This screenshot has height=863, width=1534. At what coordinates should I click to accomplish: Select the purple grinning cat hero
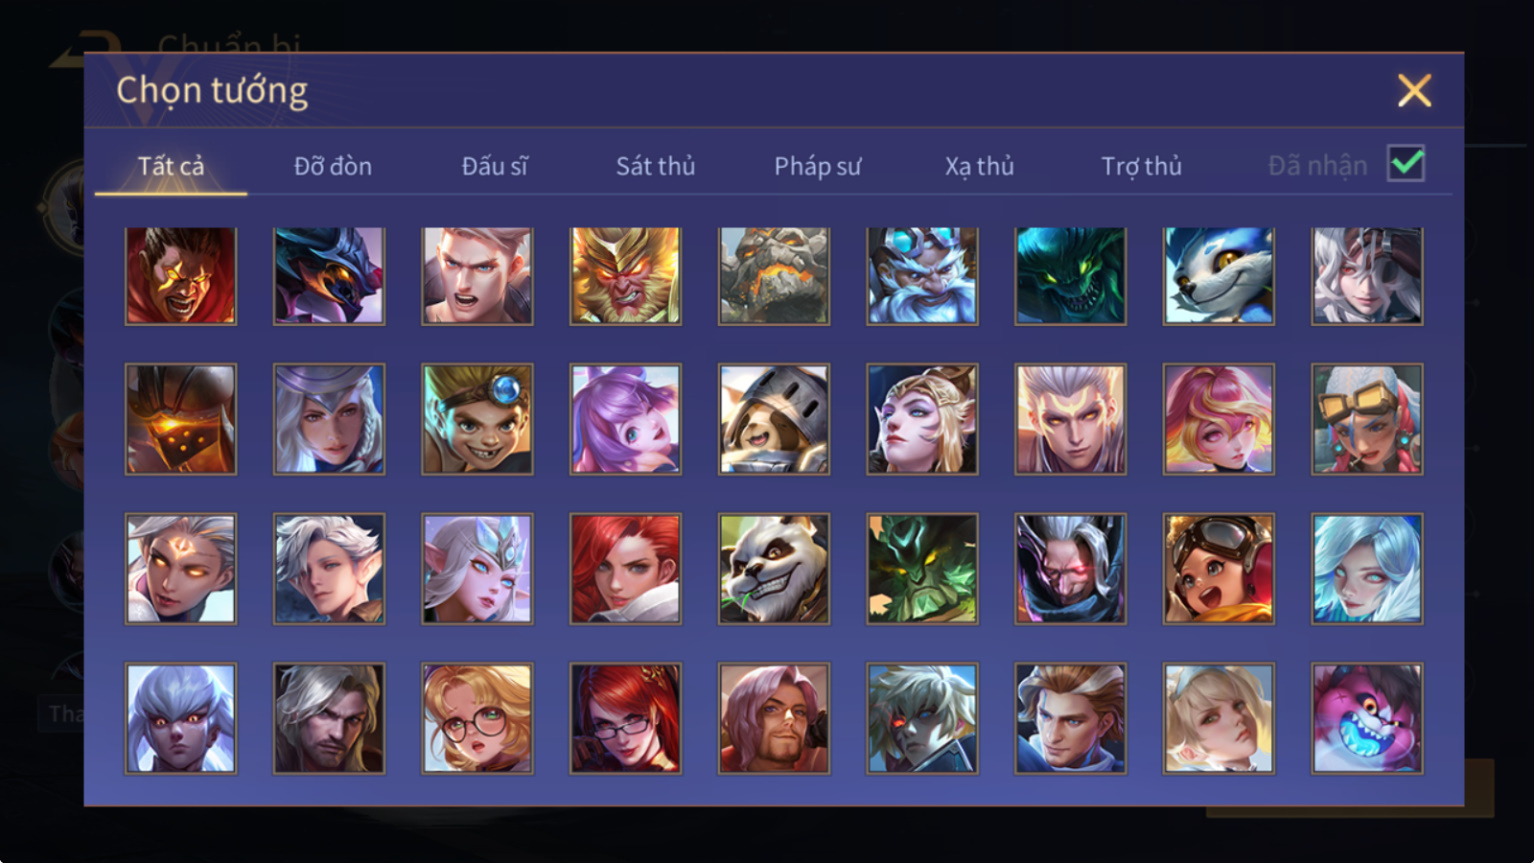click(x=1366, y=718)
